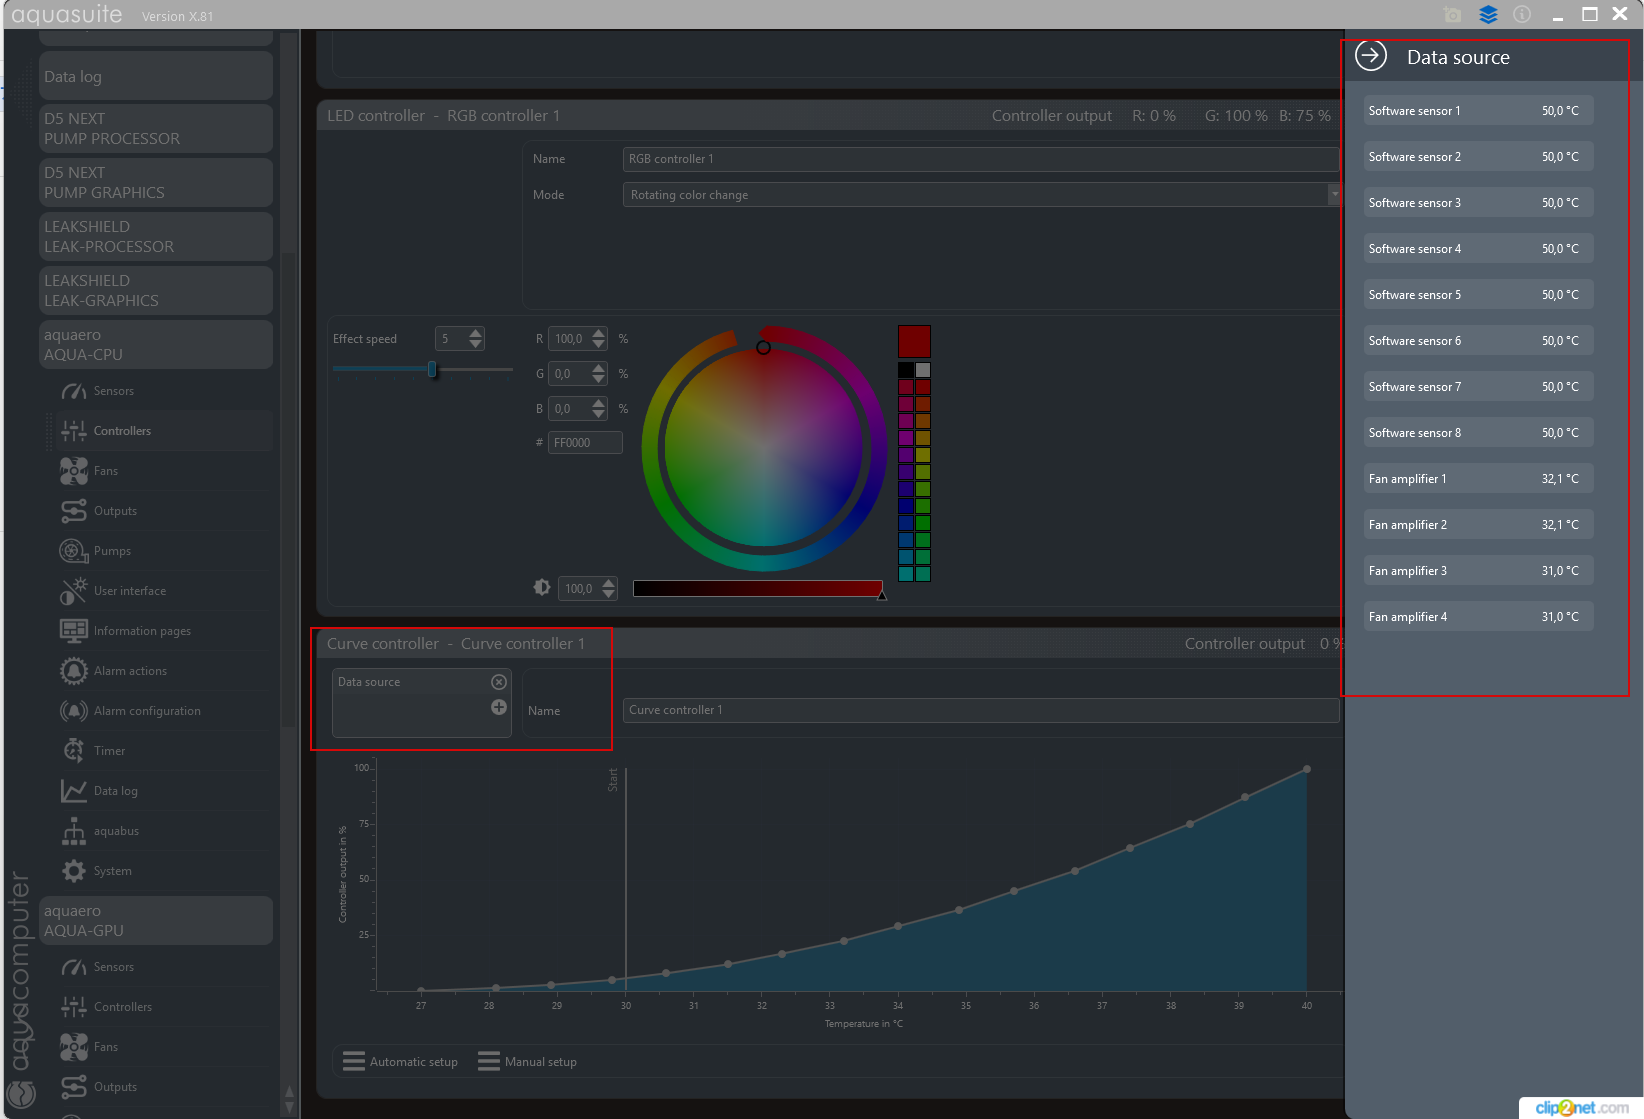Click the Effect speed slider handle

tap(432, 370)
